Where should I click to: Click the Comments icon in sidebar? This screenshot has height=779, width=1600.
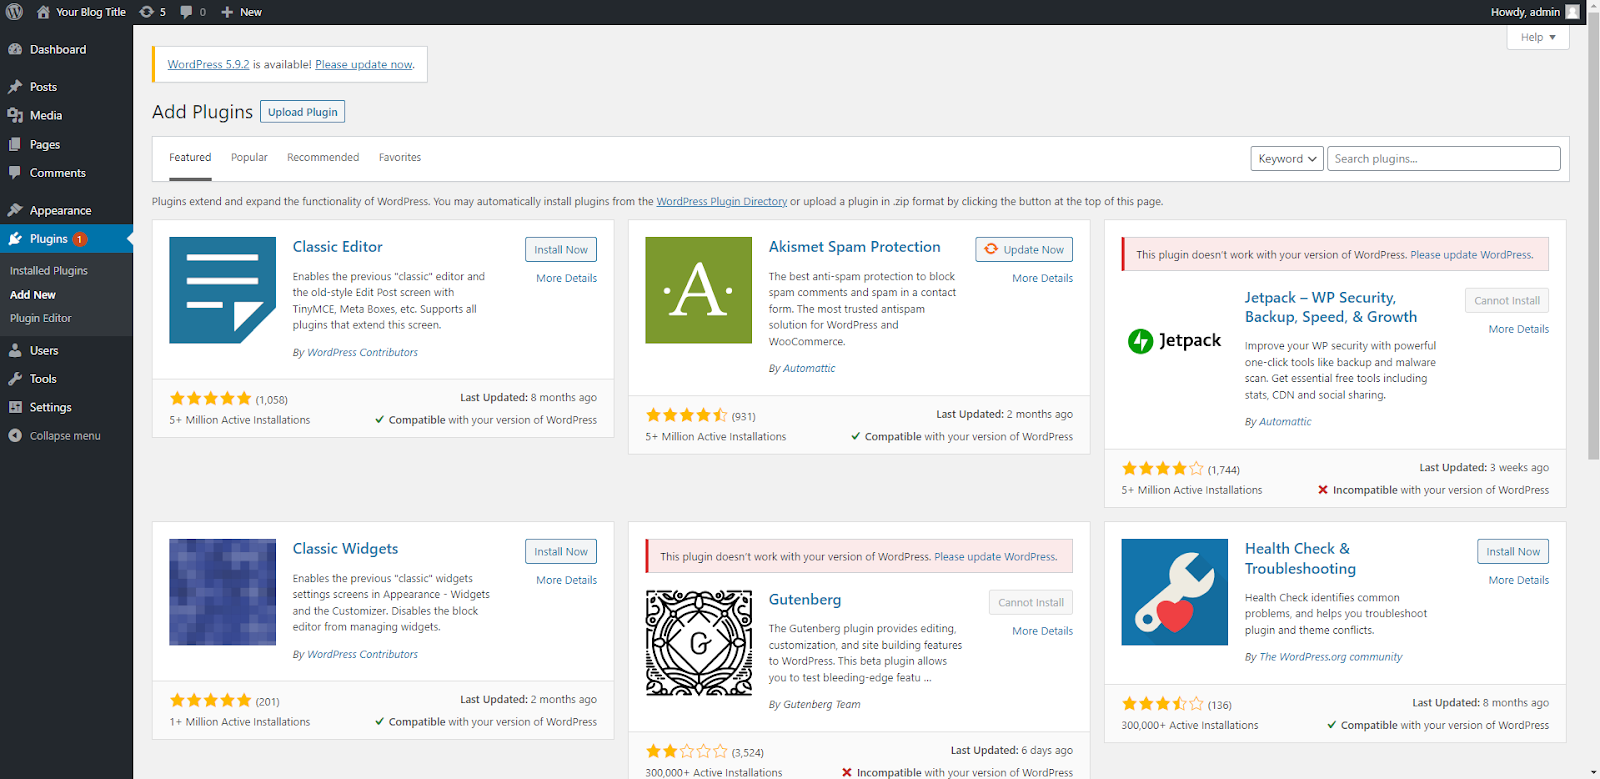click(x=15, y=173)
